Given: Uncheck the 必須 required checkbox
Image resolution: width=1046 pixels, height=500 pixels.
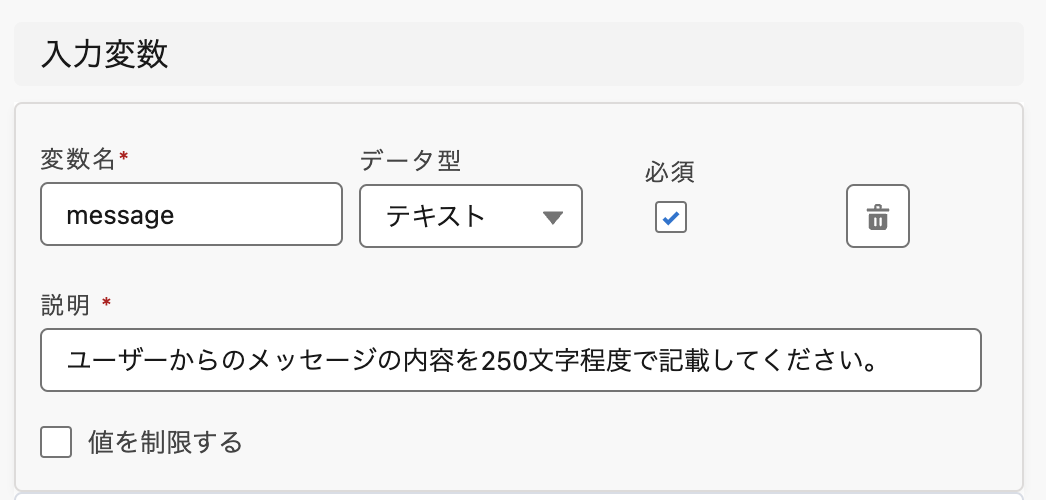Looking at the screenshot, I should (x=670, y=217).
